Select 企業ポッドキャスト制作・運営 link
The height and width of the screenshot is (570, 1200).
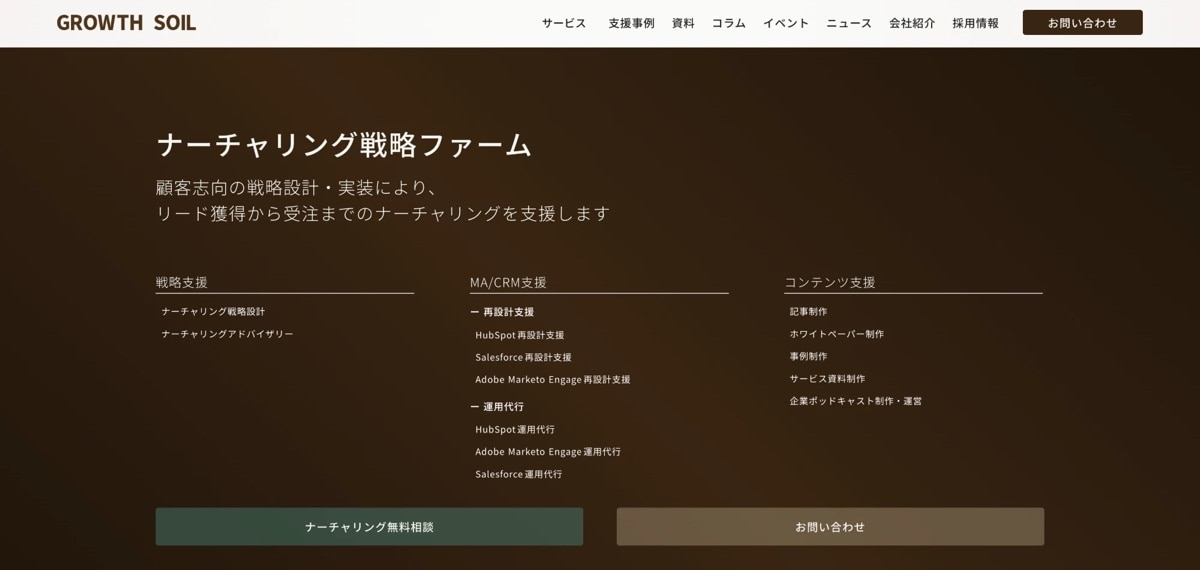(x=855, y=401)
